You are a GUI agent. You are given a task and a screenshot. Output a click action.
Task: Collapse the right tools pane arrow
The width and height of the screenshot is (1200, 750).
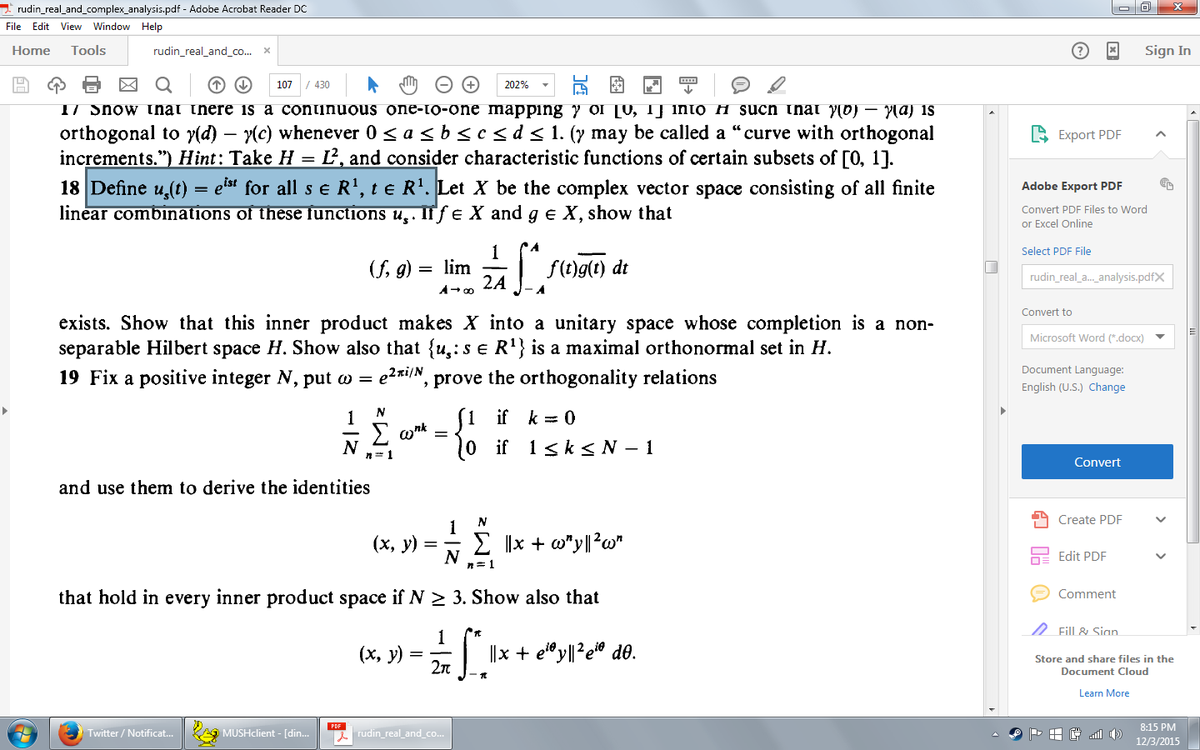[1001, 411]
